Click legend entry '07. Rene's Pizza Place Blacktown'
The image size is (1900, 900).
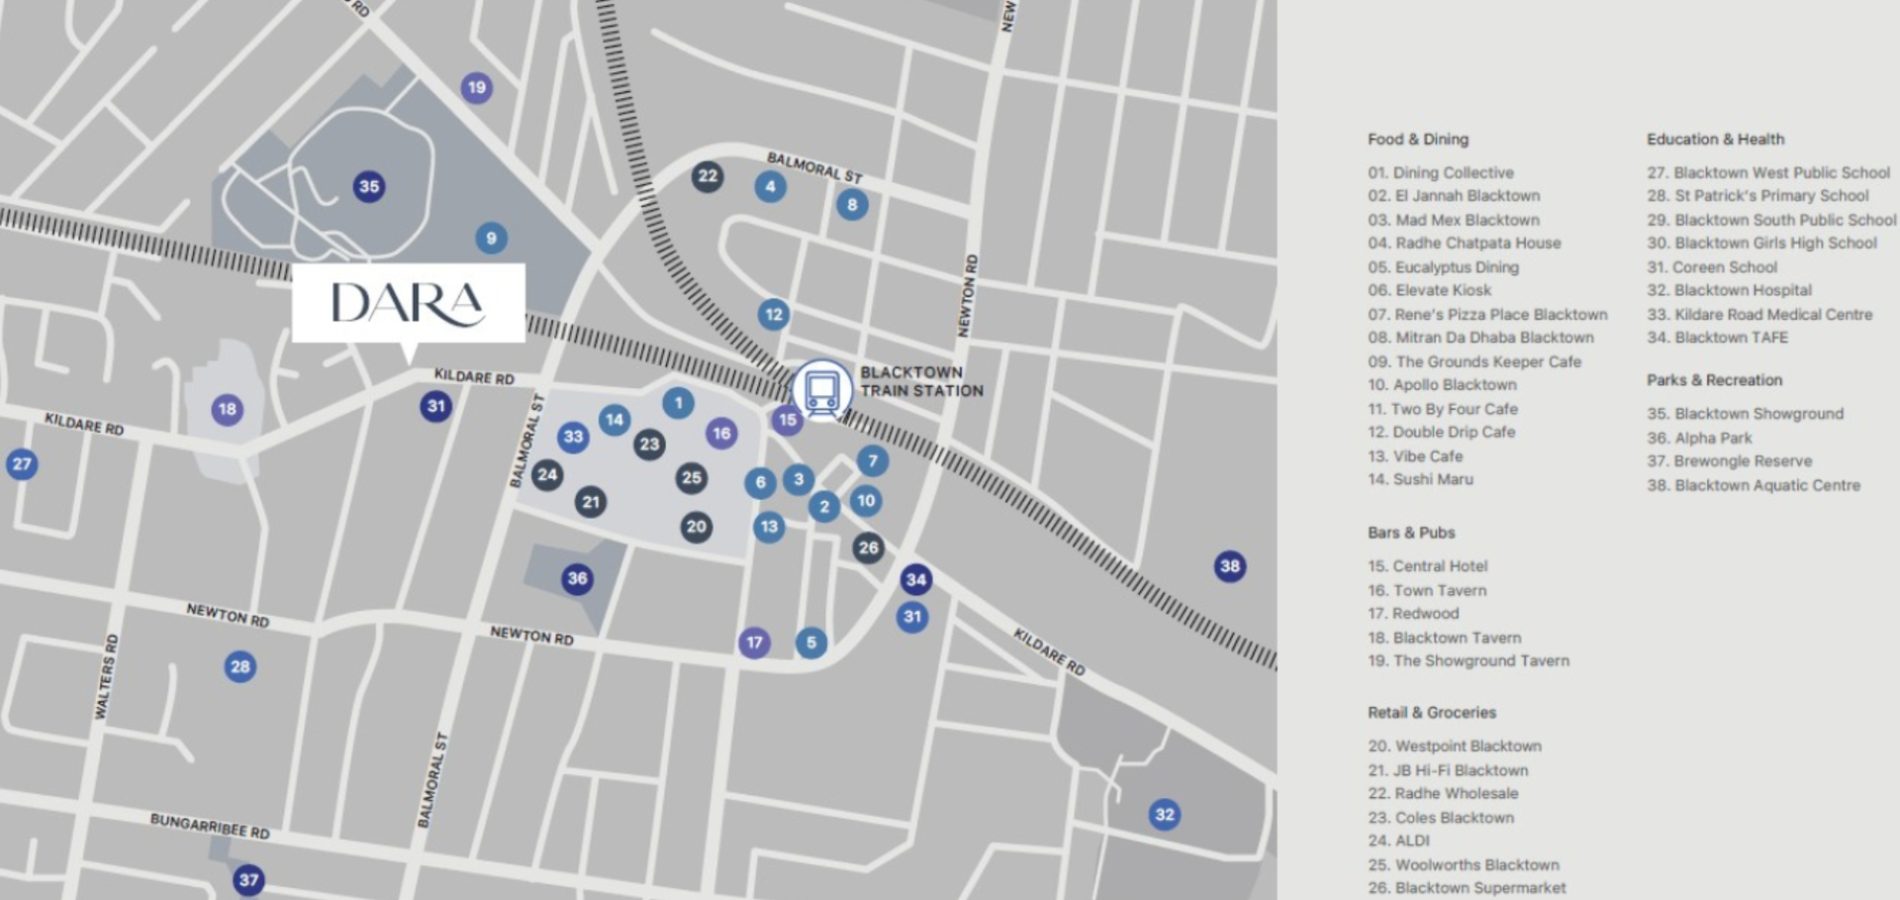click(x=1488, y=315)
